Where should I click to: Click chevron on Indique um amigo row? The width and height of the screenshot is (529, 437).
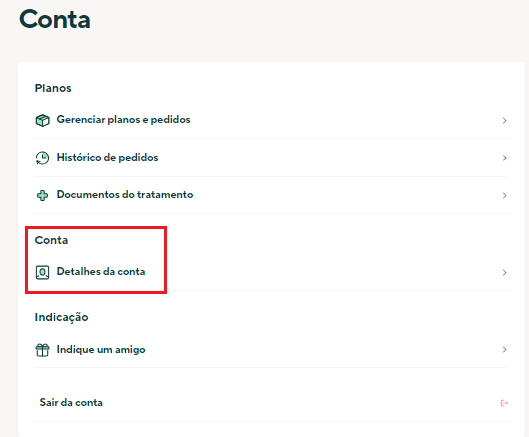pyautogui.click(x=504, y=350)
